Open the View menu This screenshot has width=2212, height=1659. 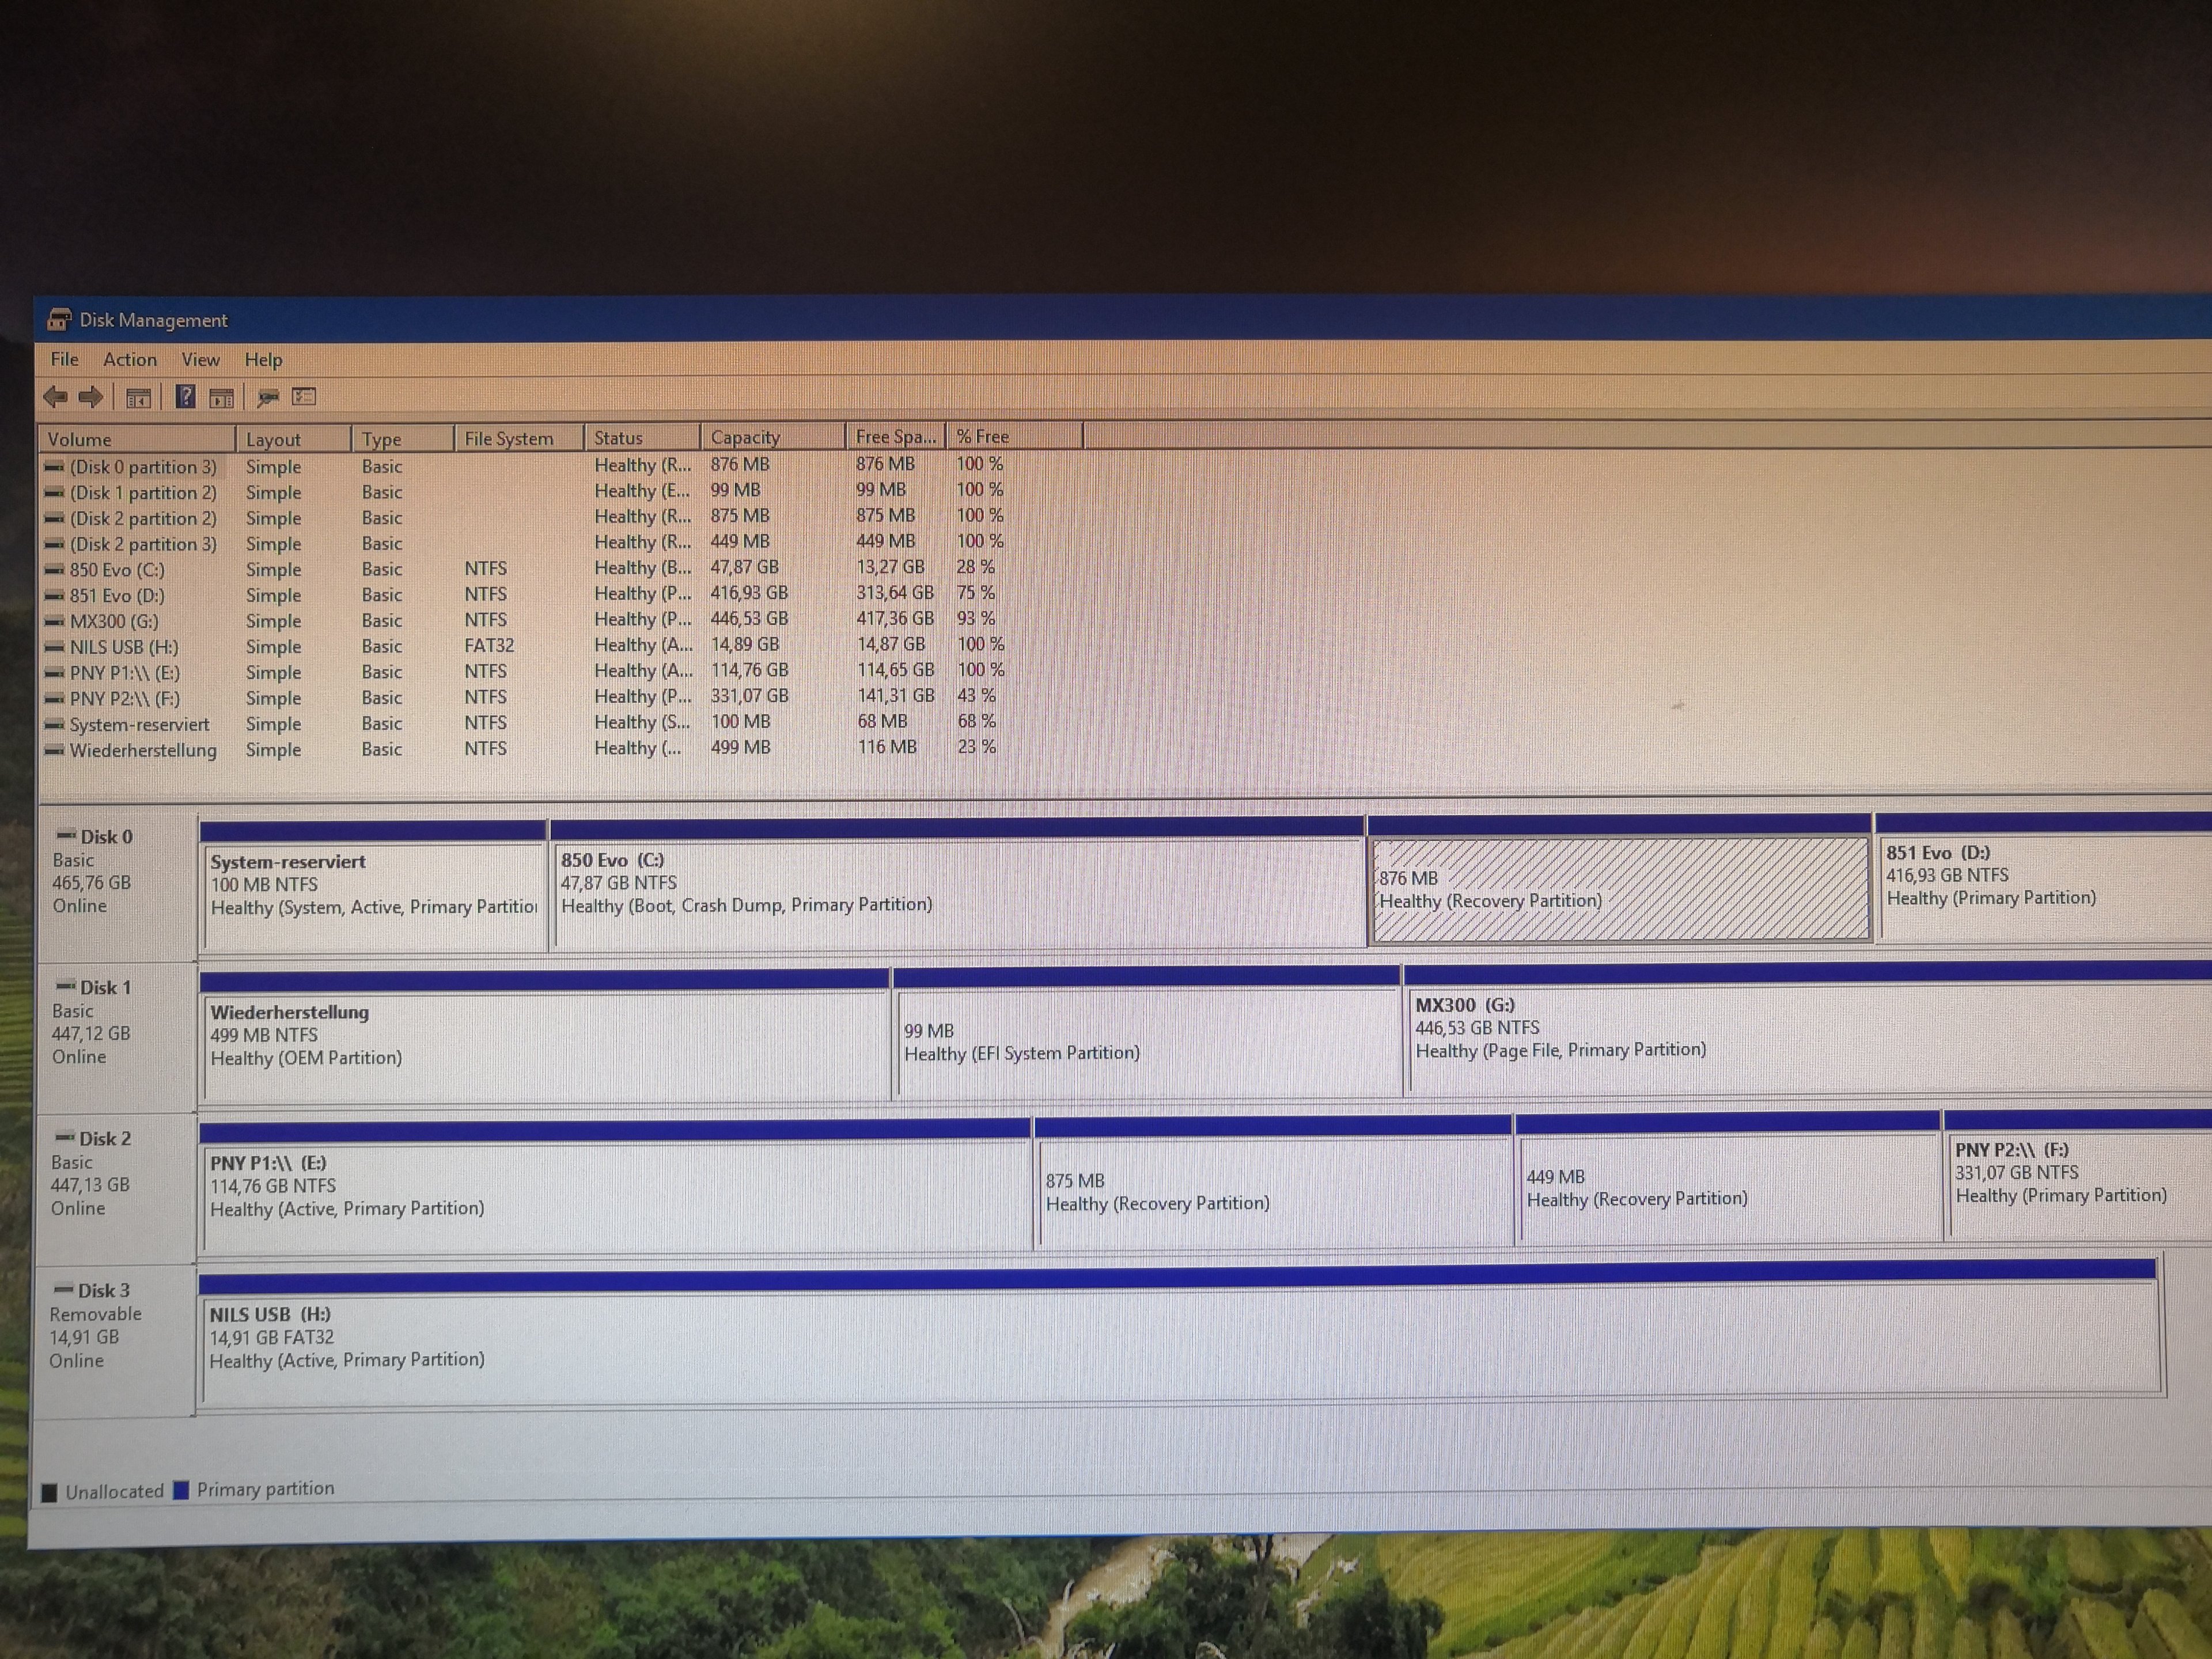tap(200, 359)
